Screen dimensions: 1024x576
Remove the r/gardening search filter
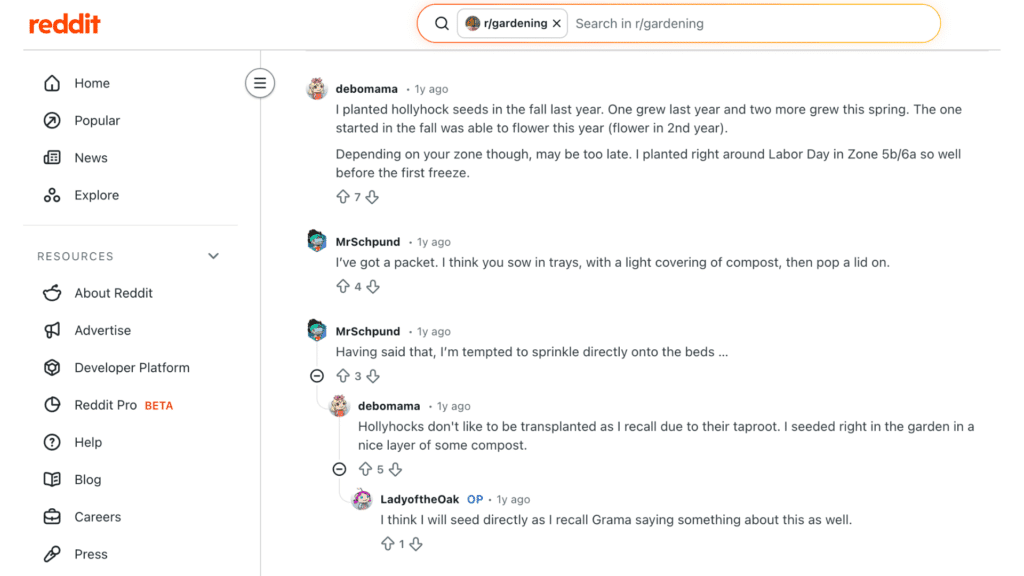tap(557, 23)
